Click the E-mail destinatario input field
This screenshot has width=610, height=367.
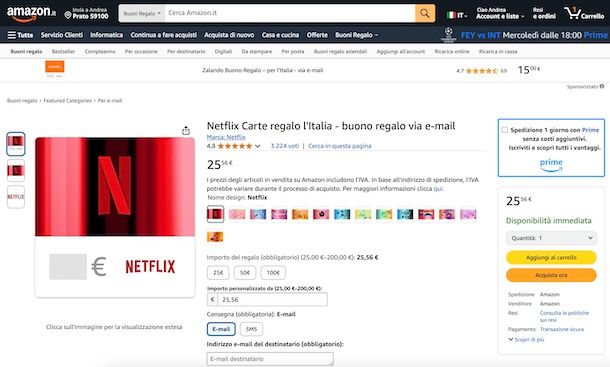tap(270, 359)
